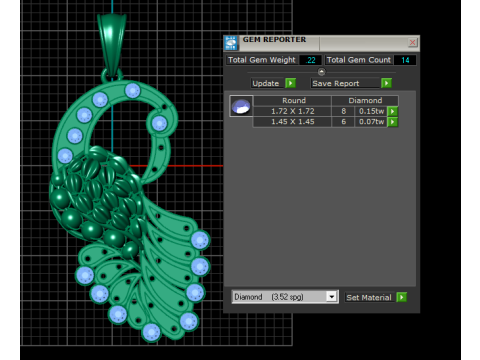The width and height of the screenshot is (480, 360).
Task: Click the Diamond column header
Action: point(365,101)
